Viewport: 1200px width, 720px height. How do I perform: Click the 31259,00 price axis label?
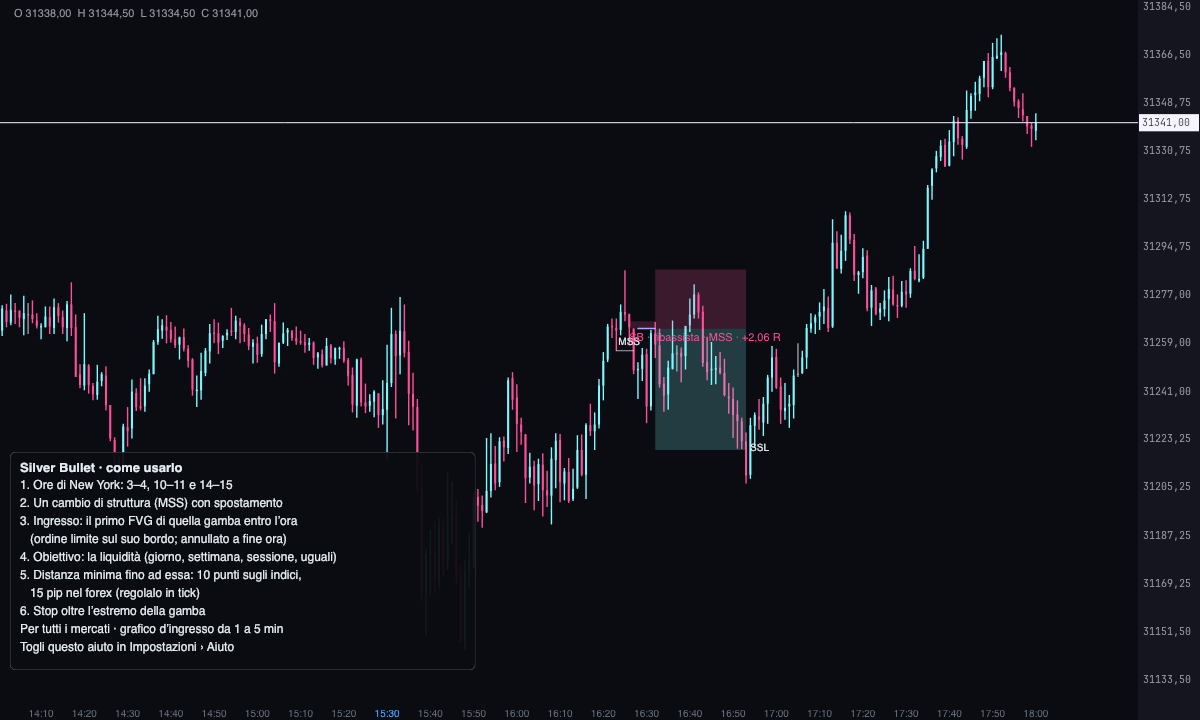pos(1166,342)
